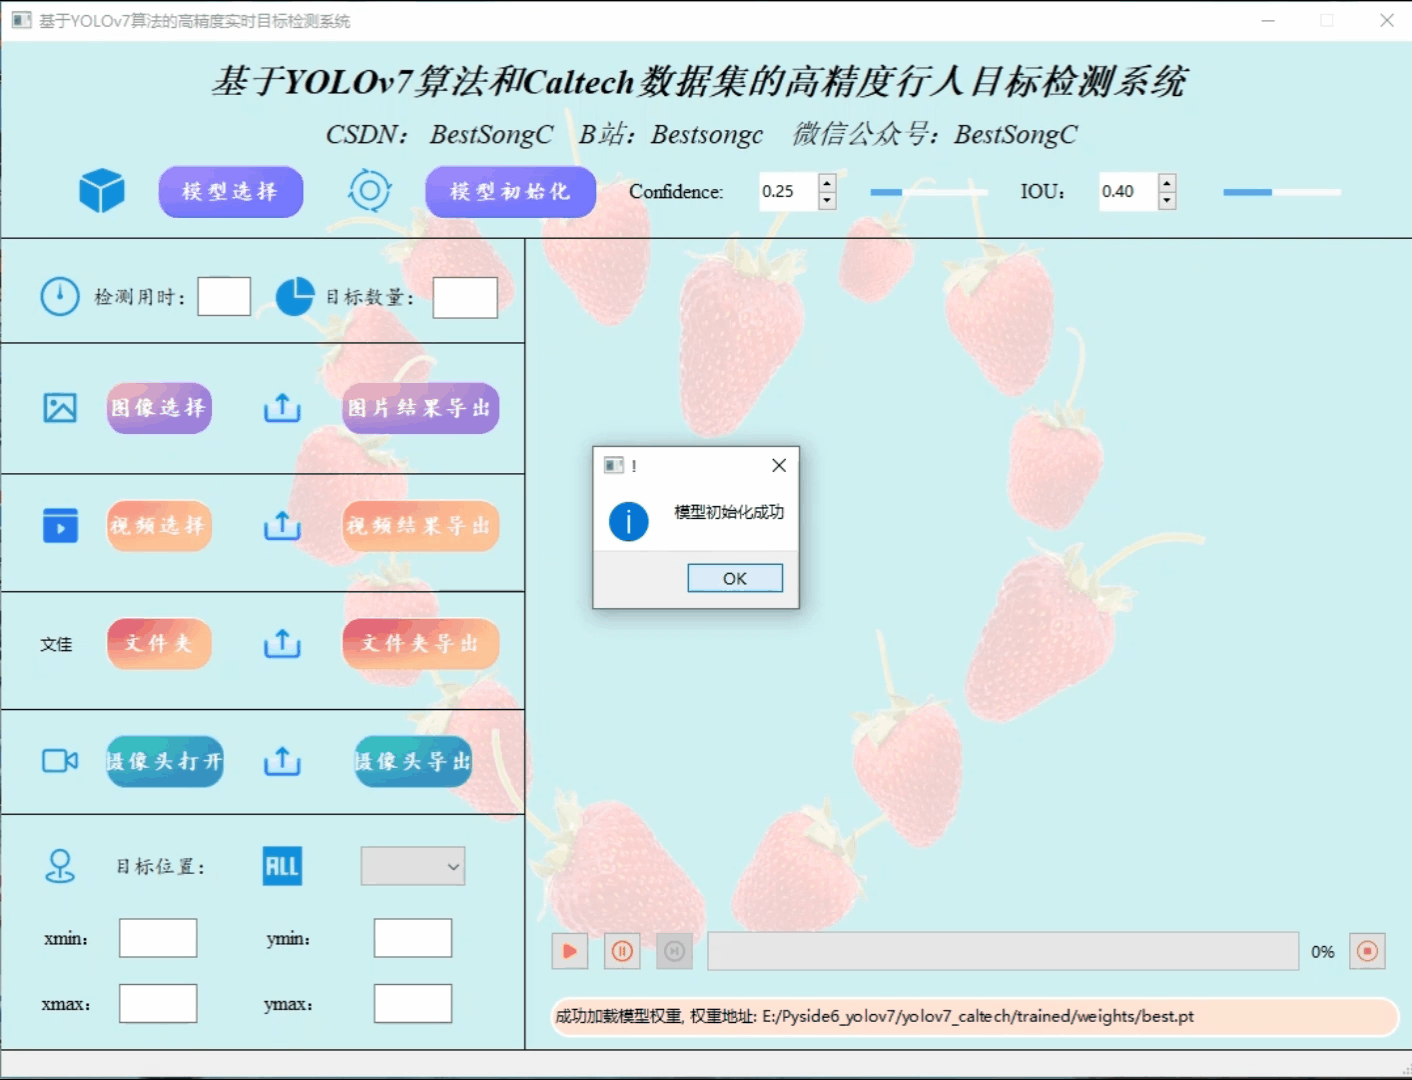Screen dimensions: 1412x1080
Task: Click the stop record button
Action: click(x=1367, y=951)
